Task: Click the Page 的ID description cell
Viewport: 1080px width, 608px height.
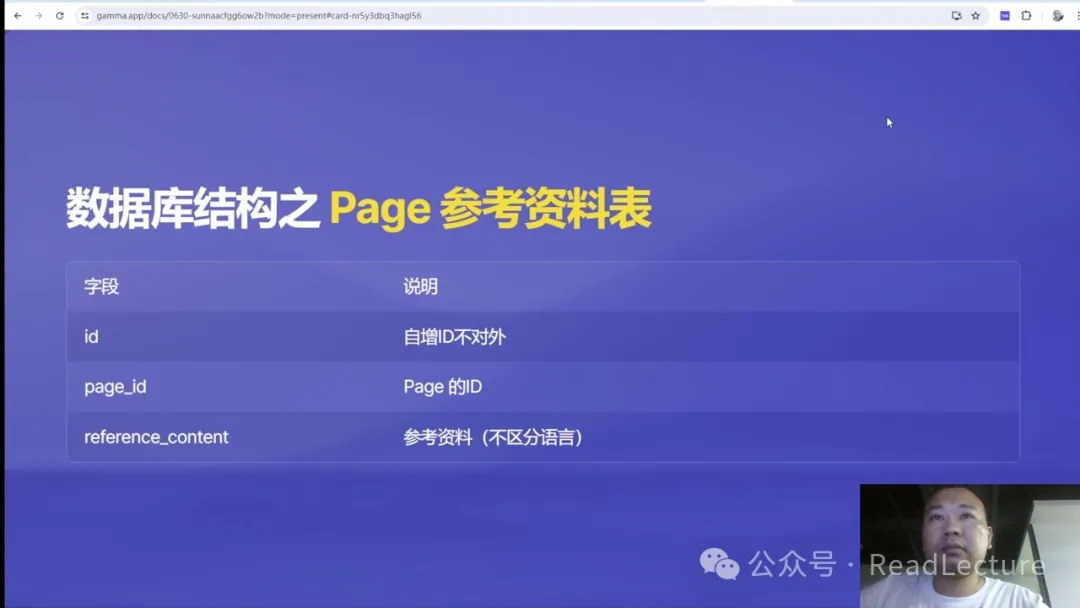Action: coord(442,387)
